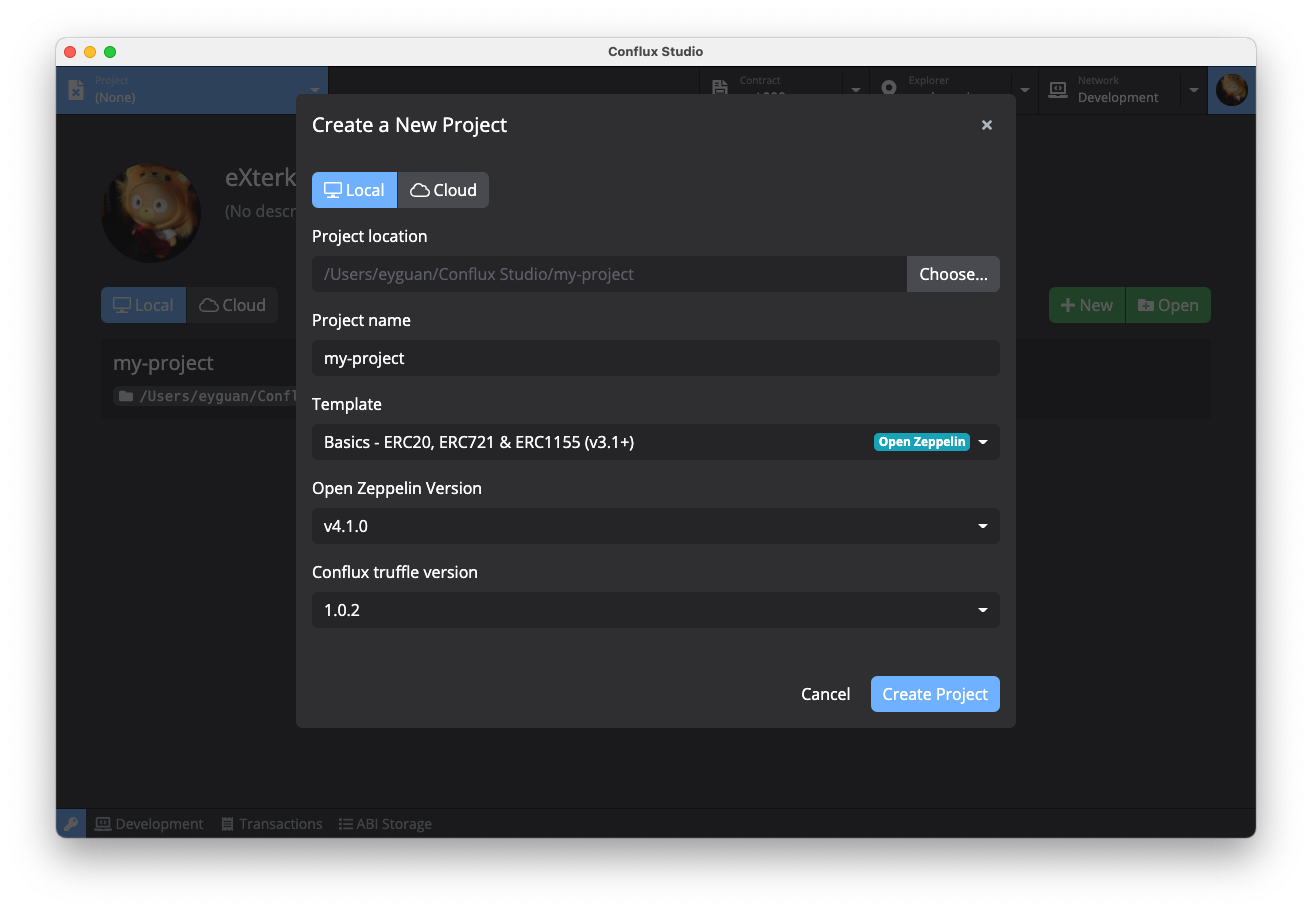
Task: Click the Choose... button
Action: click(953, 274)
